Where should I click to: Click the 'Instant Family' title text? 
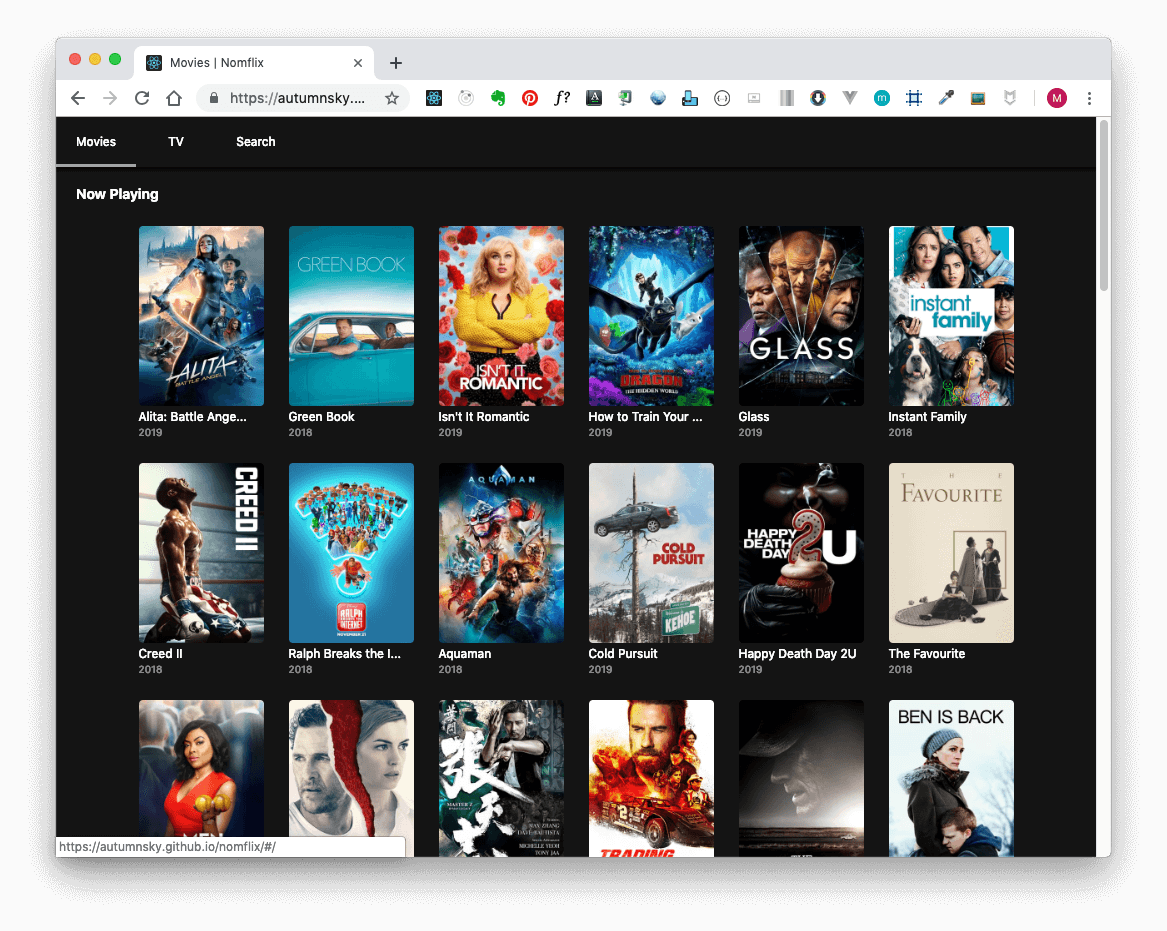tap(927, 417)
